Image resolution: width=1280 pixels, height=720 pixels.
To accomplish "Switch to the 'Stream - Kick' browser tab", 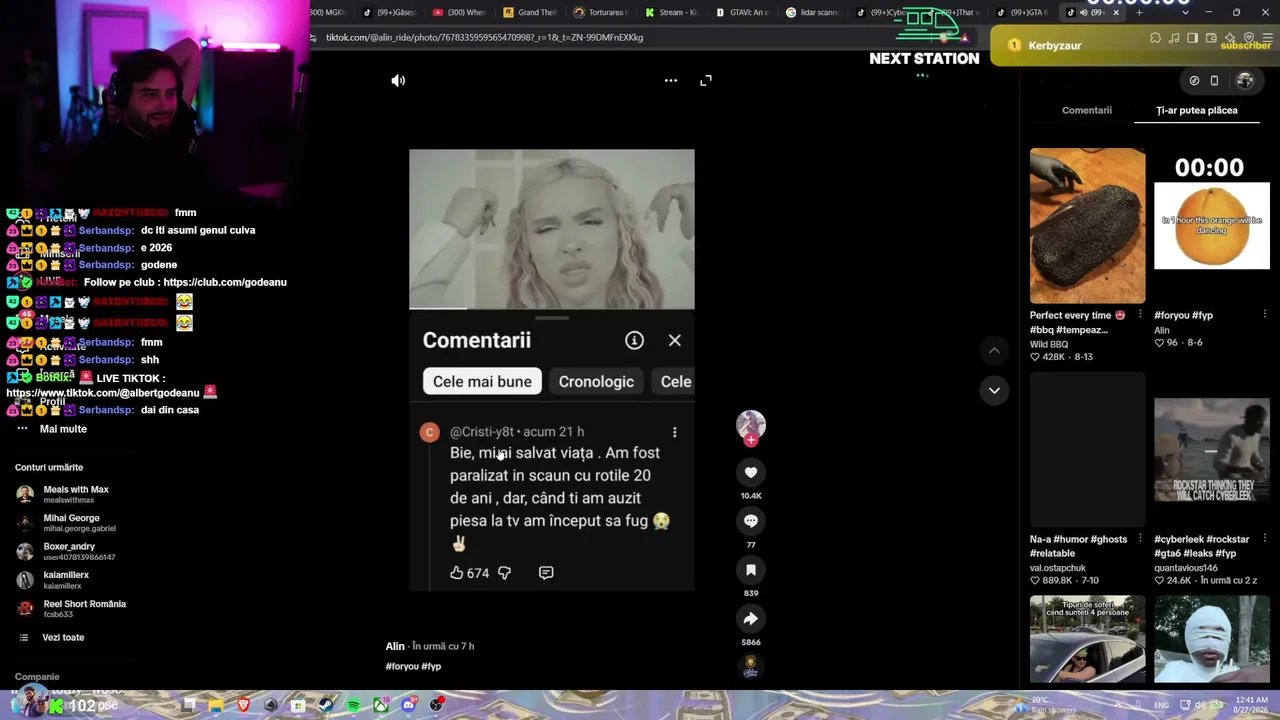I will coord(670,12).
